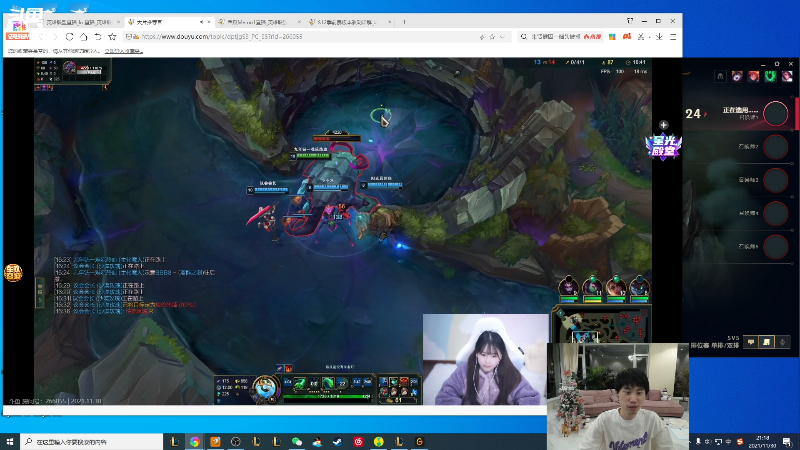Click the lightning speed-mode icon in address bar
Viewport: 800px width, 450px height.
[x=482, y=37]
